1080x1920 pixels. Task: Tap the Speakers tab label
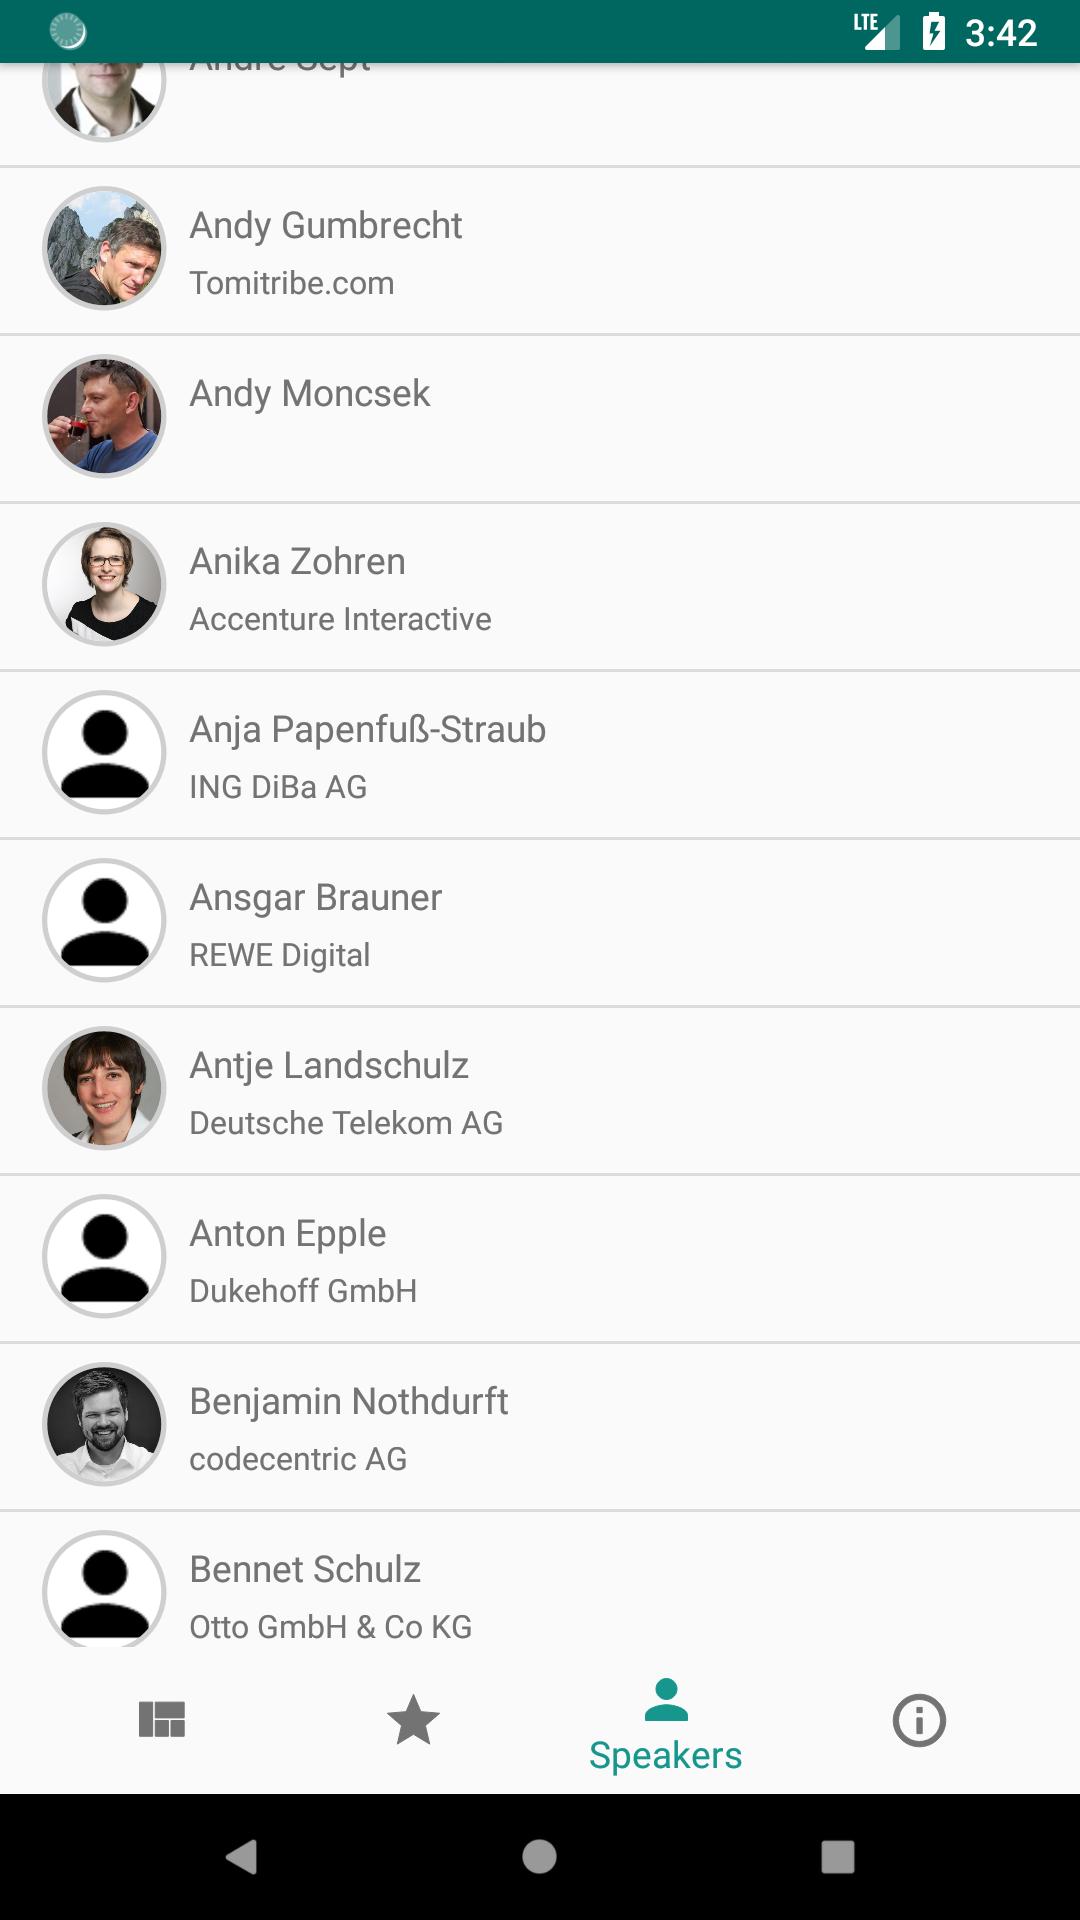click(x=666, y=1756)
